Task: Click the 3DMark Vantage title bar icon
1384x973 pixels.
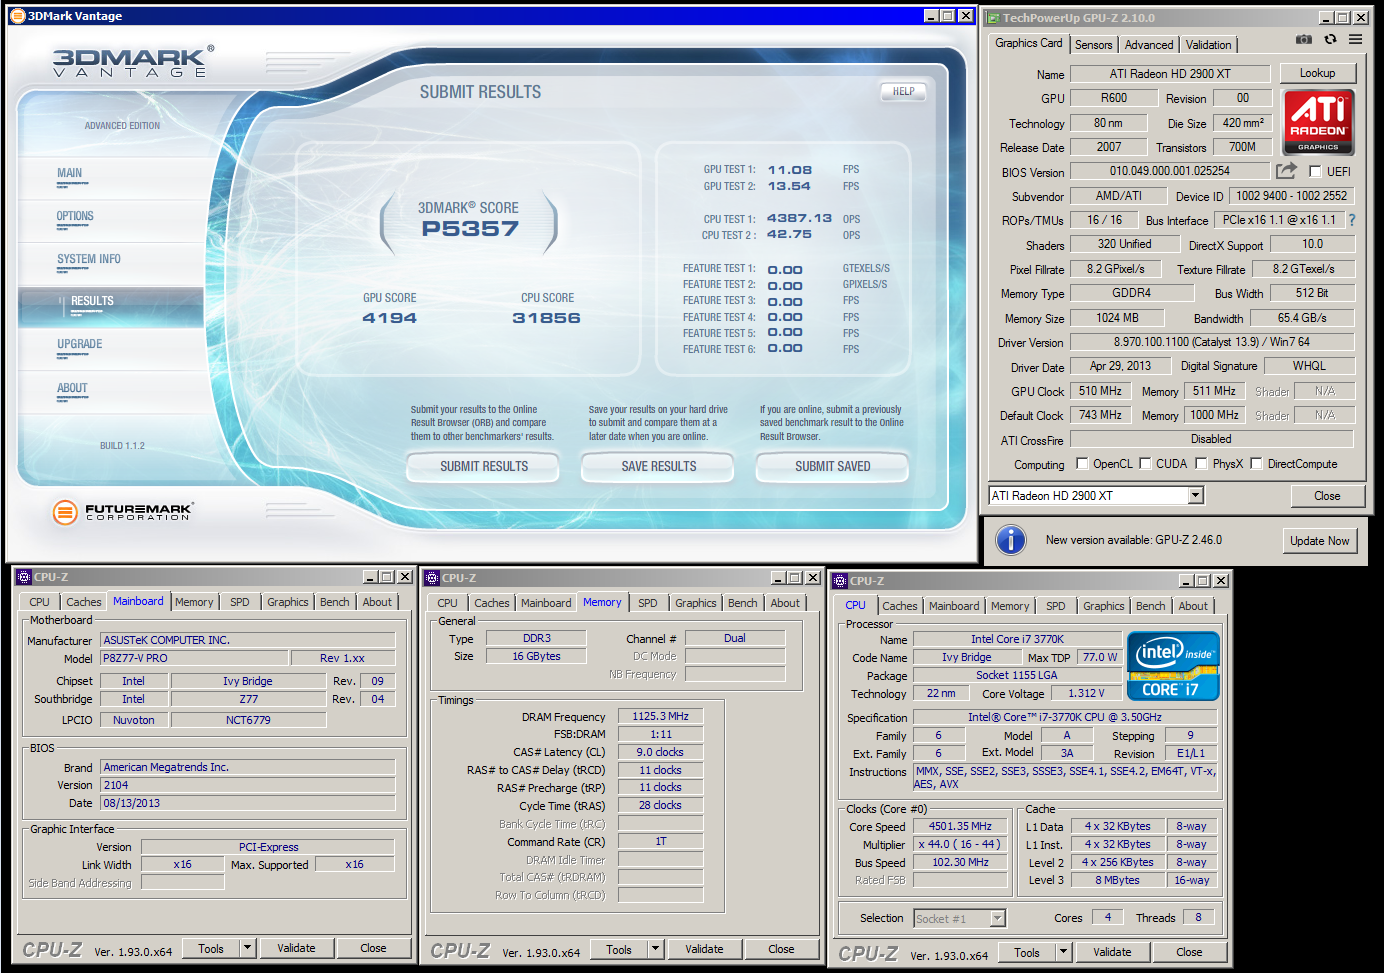Action: [18, 16]
